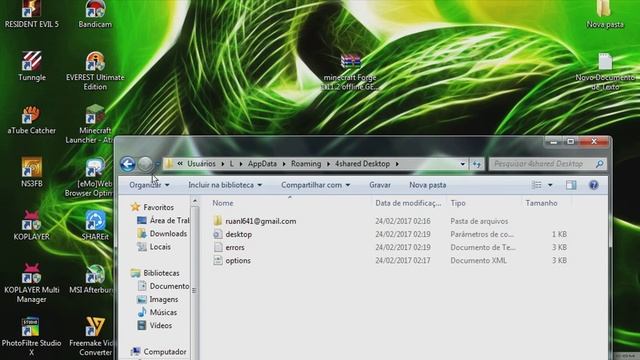Click the NS3FB desktop icon

click(x=32, y=172)
